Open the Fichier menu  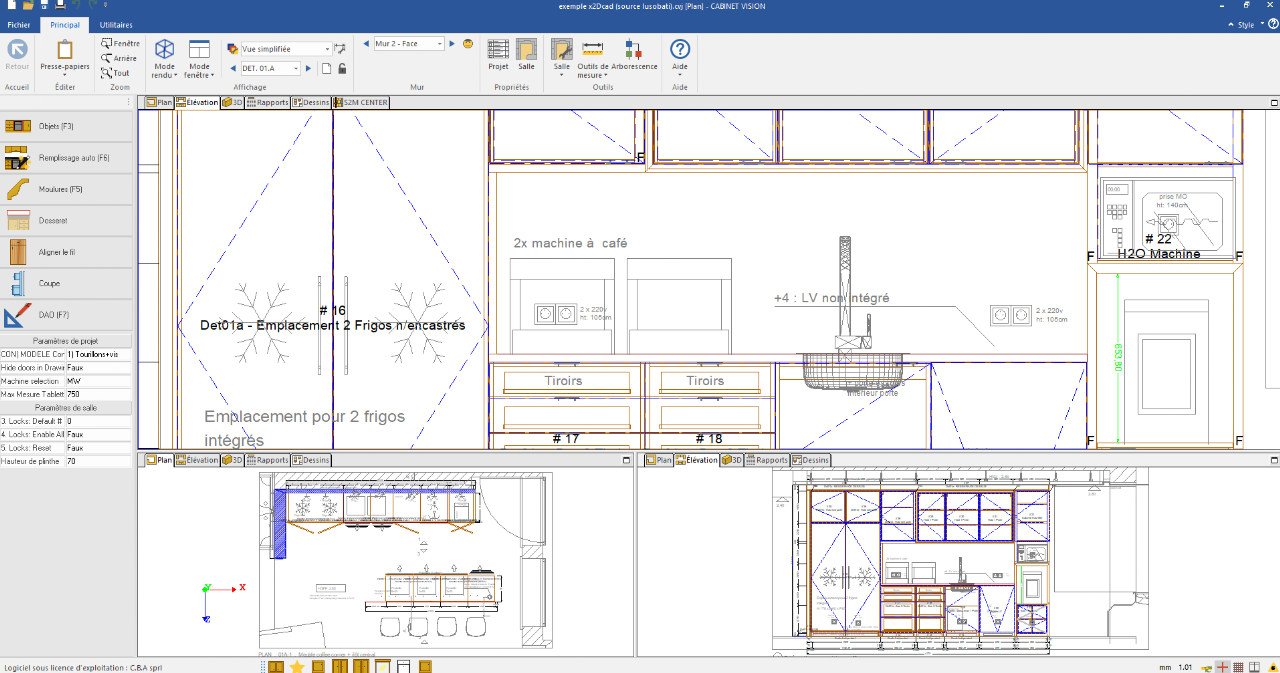(x=18, y=24)
